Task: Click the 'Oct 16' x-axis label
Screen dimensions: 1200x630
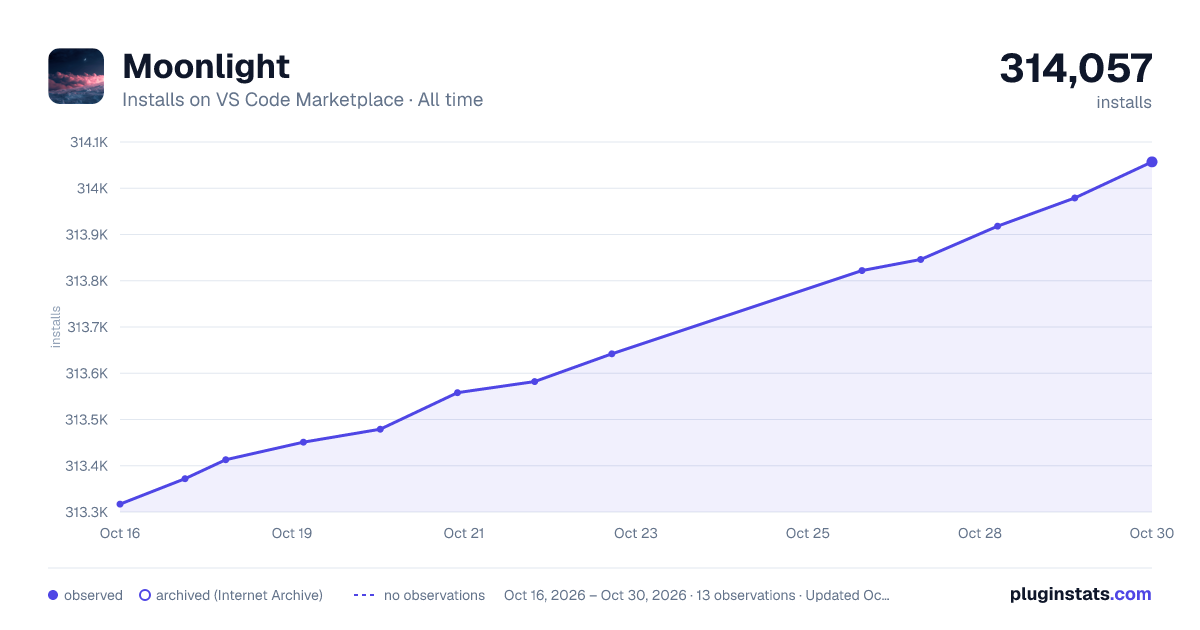Action: 120,533
